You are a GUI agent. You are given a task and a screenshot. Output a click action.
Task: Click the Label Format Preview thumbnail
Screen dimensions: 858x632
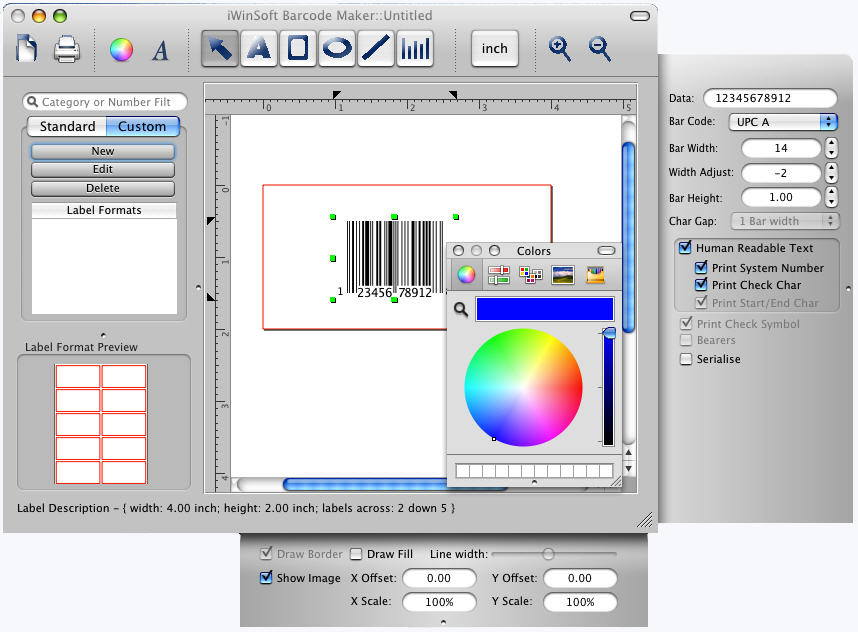tap(101, 424)
